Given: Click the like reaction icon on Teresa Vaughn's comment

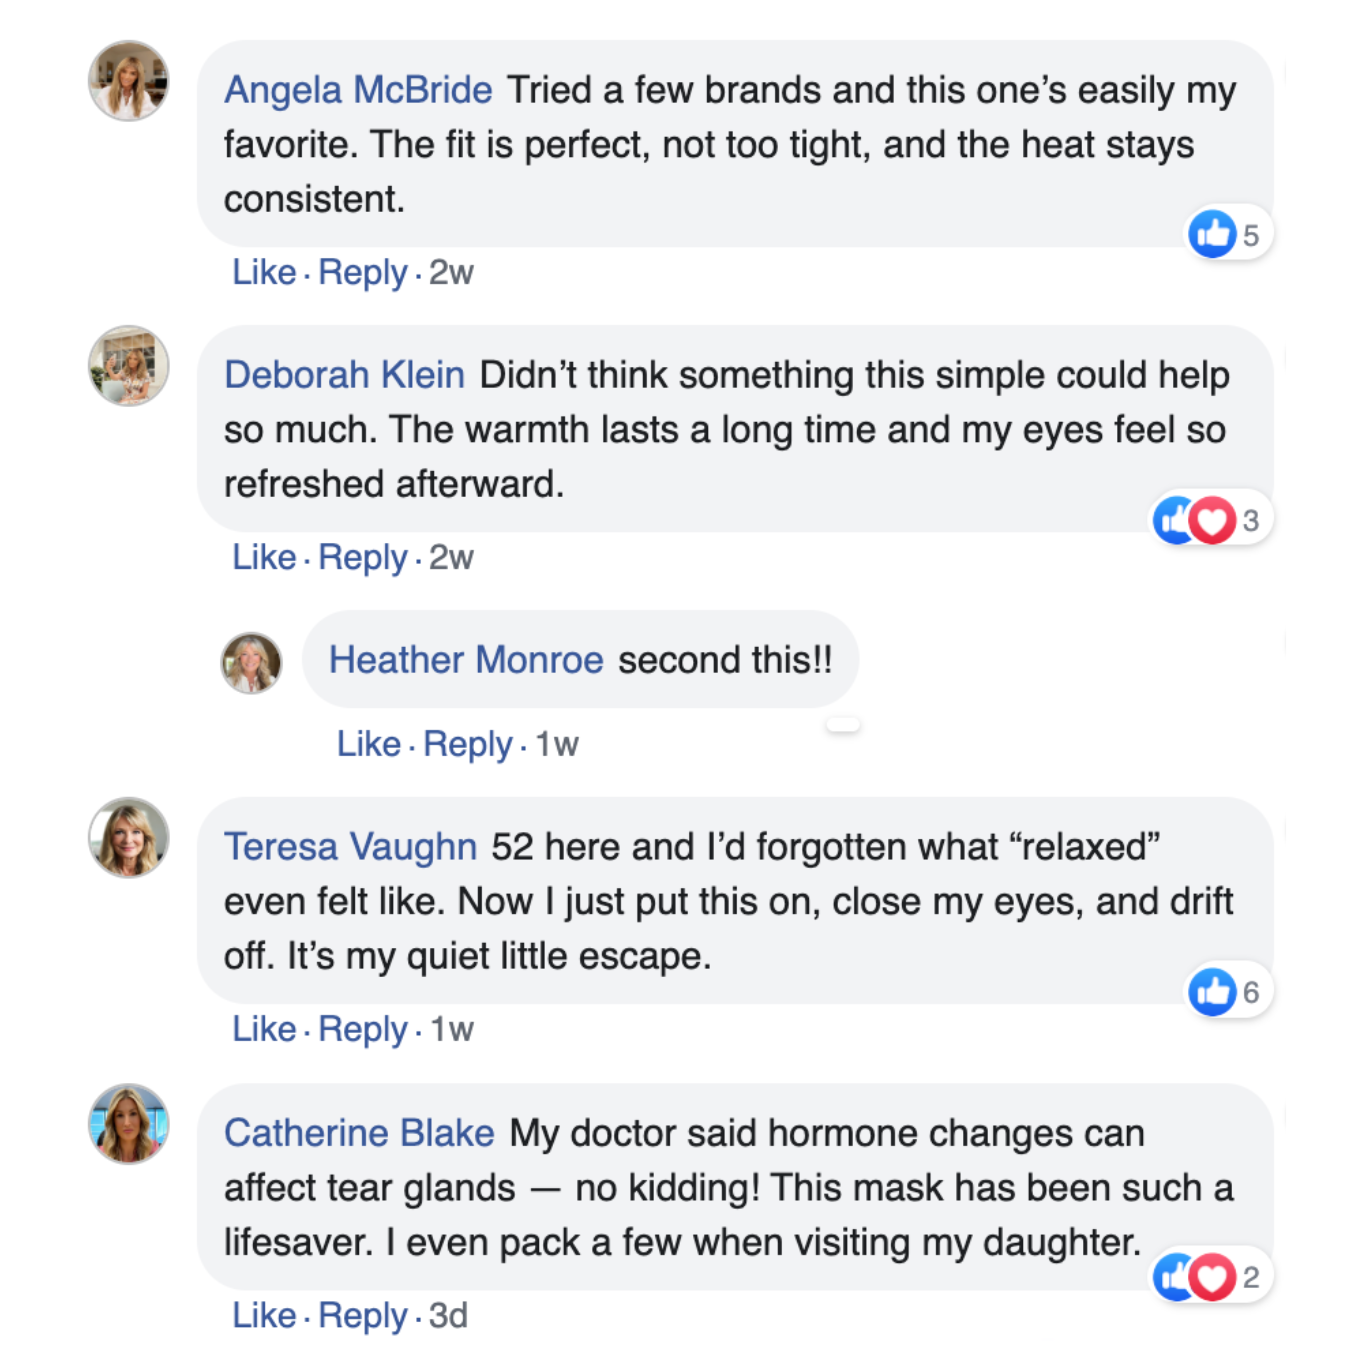Looking at the screenshot, I should (x=1212, y=991).
